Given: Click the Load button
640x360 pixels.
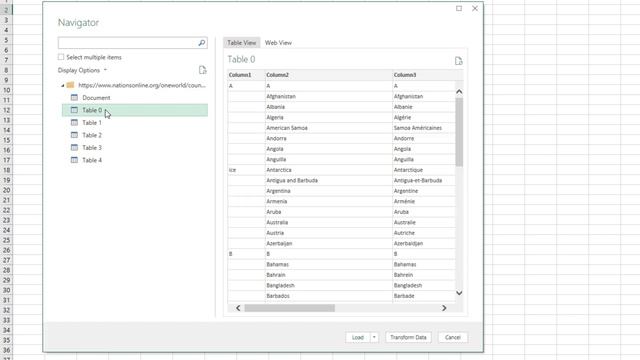Looking at the screenshot, I should [x=358, y=337].
